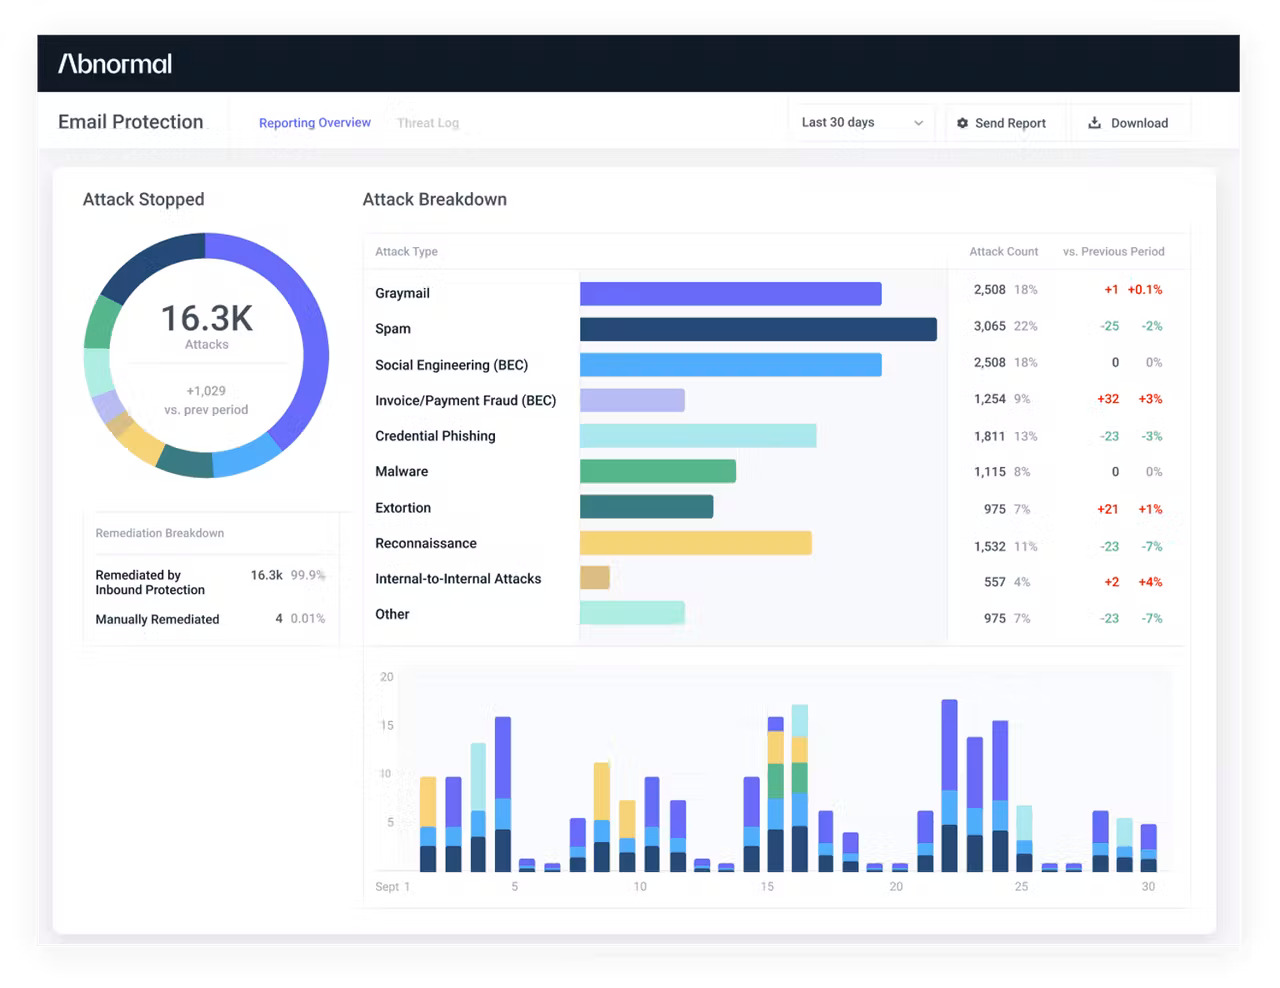Click the Spam dark blue bar

[x=757, y=329]
